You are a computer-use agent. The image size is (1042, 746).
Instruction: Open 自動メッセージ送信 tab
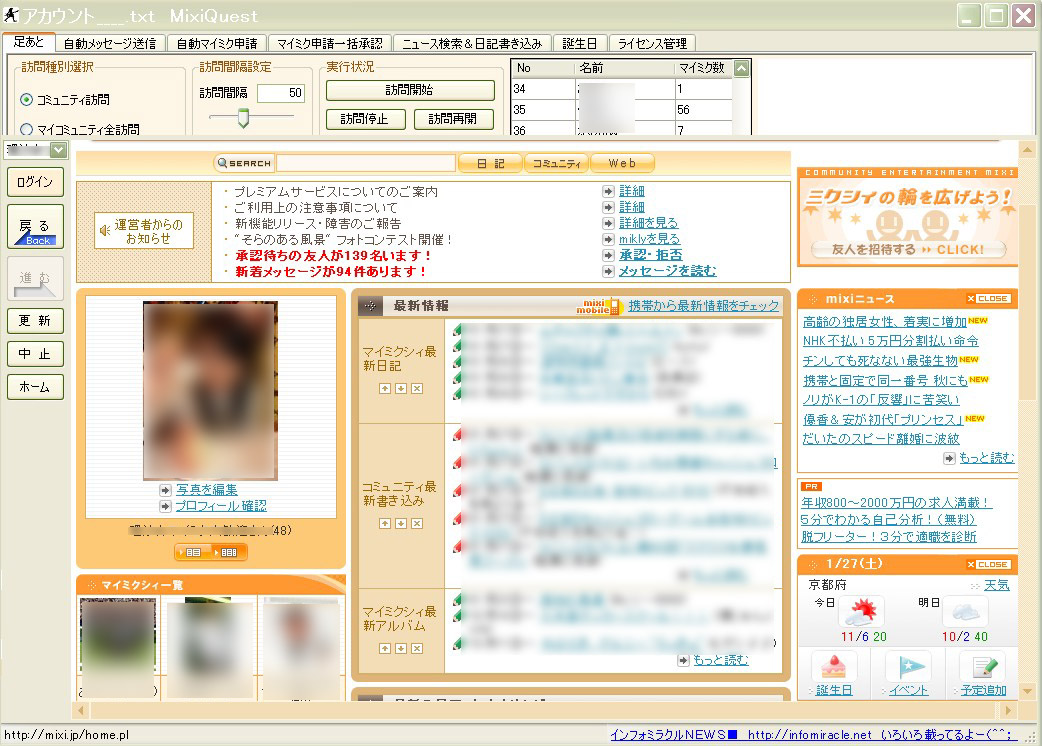click(110, 44)
